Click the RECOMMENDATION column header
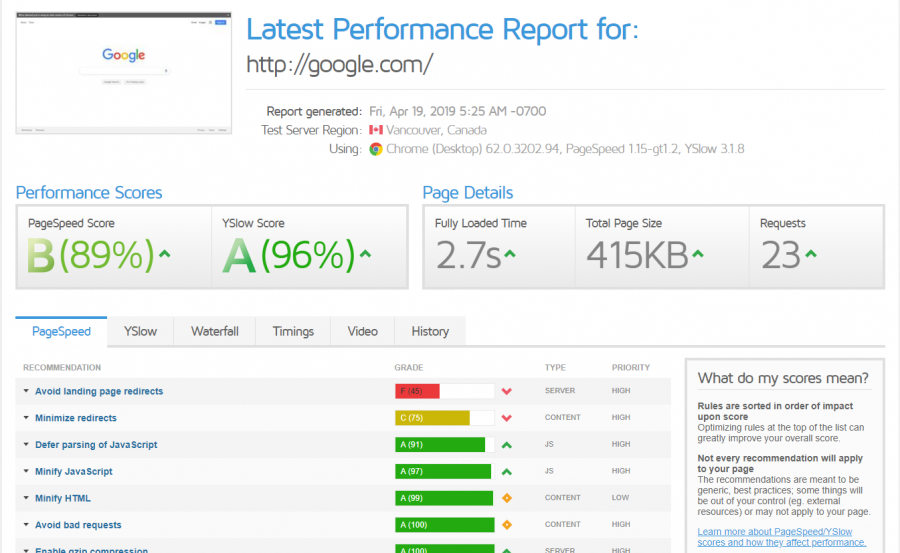 [x=62, y=368]
